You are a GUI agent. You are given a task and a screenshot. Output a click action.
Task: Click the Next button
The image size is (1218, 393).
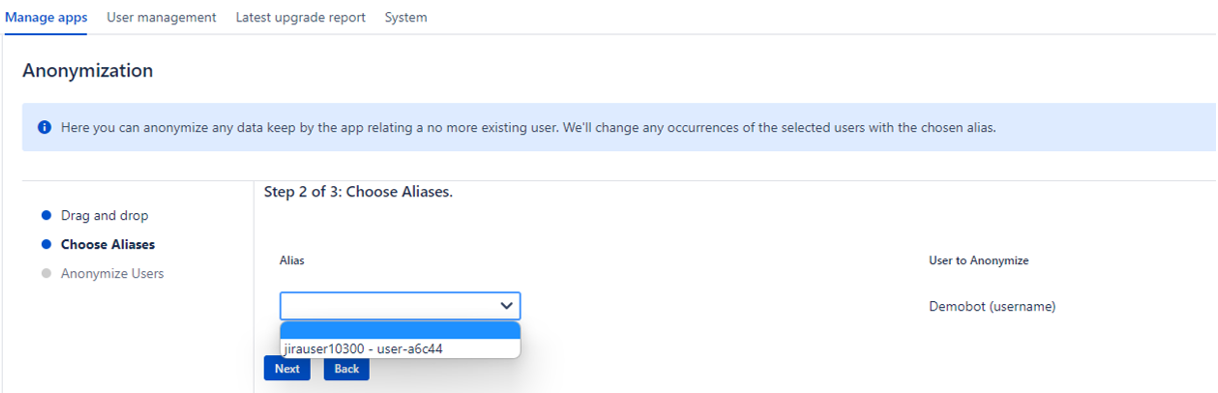[287, 369]
